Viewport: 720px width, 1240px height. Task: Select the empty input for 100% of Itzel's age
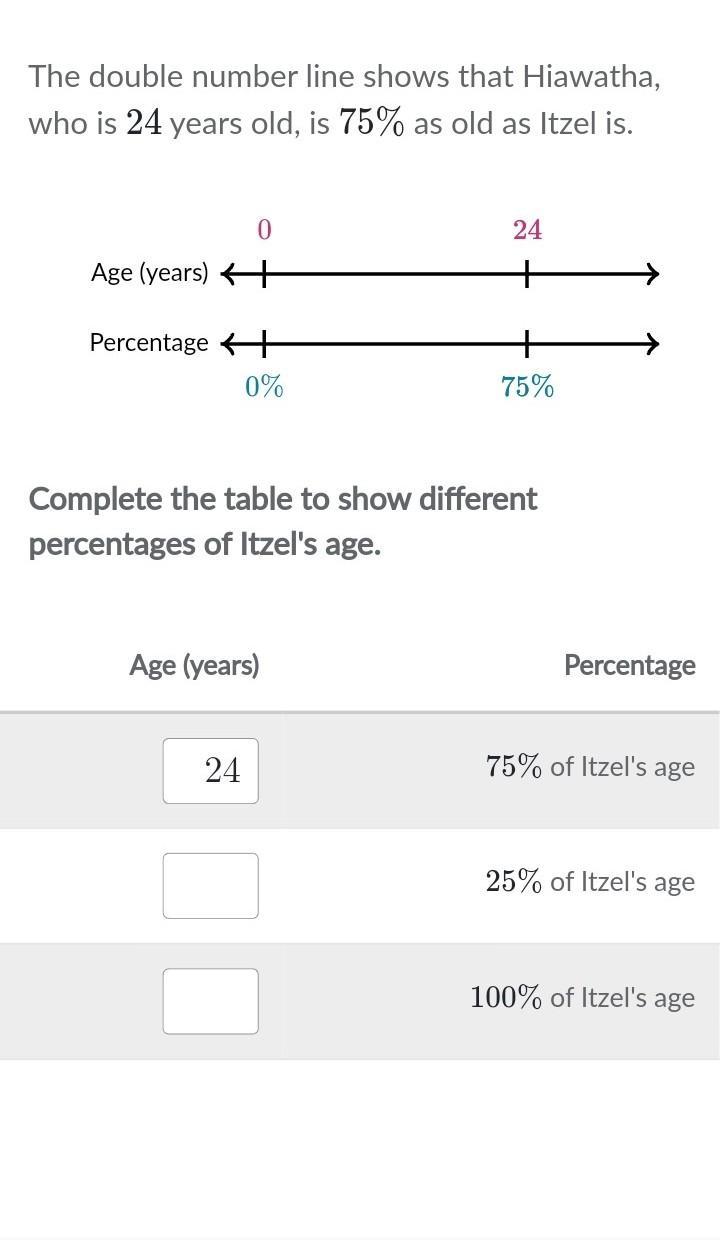[211, 1001]
